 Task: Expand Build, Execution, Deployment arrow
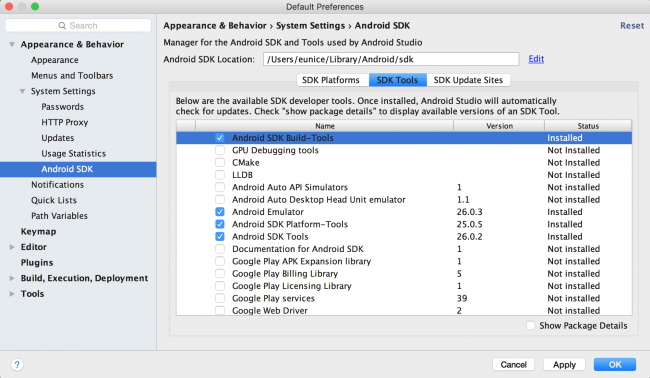click(12, 278)
